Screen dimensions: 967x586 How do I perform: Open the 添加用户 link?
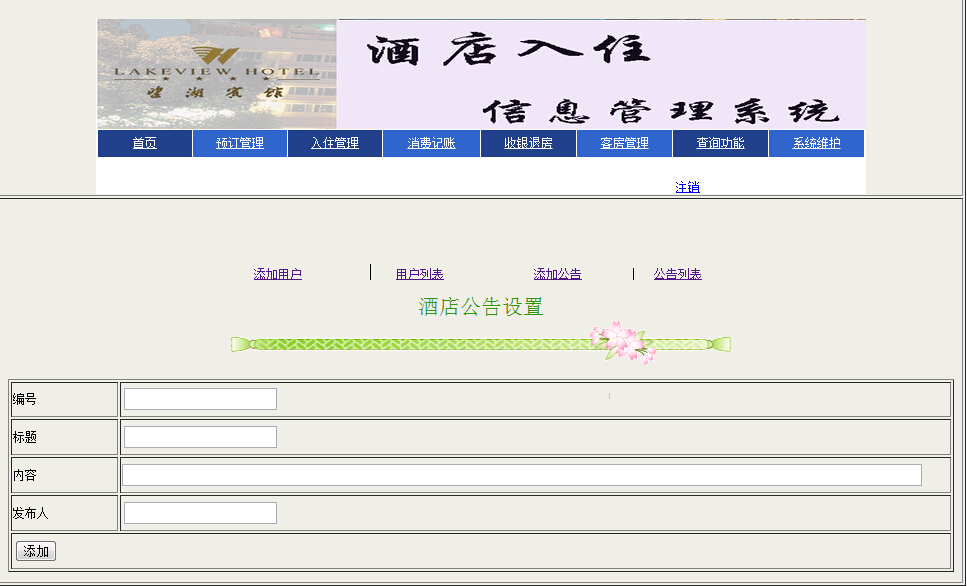[278, 274]
